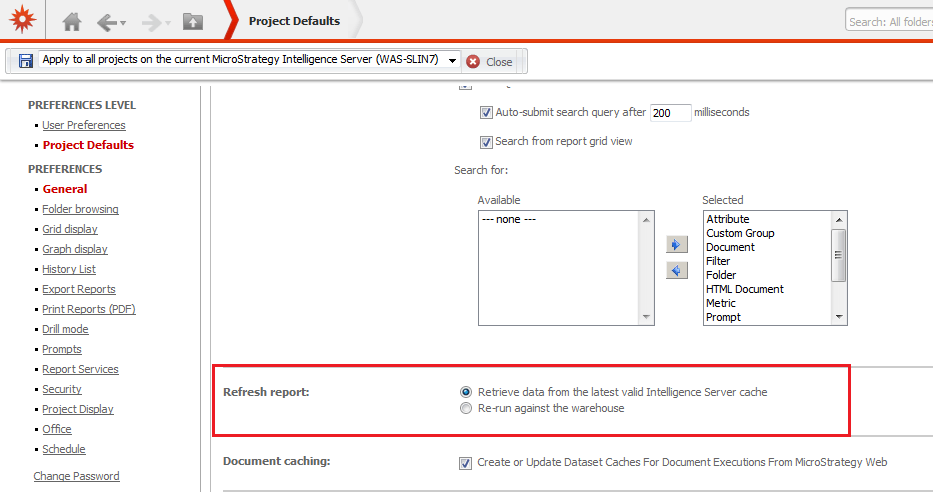Toggle Create or Update Dataset Caches checkbox
Image resolution: width=933 pixels, height=492 pixels.
tap(465, 463)
